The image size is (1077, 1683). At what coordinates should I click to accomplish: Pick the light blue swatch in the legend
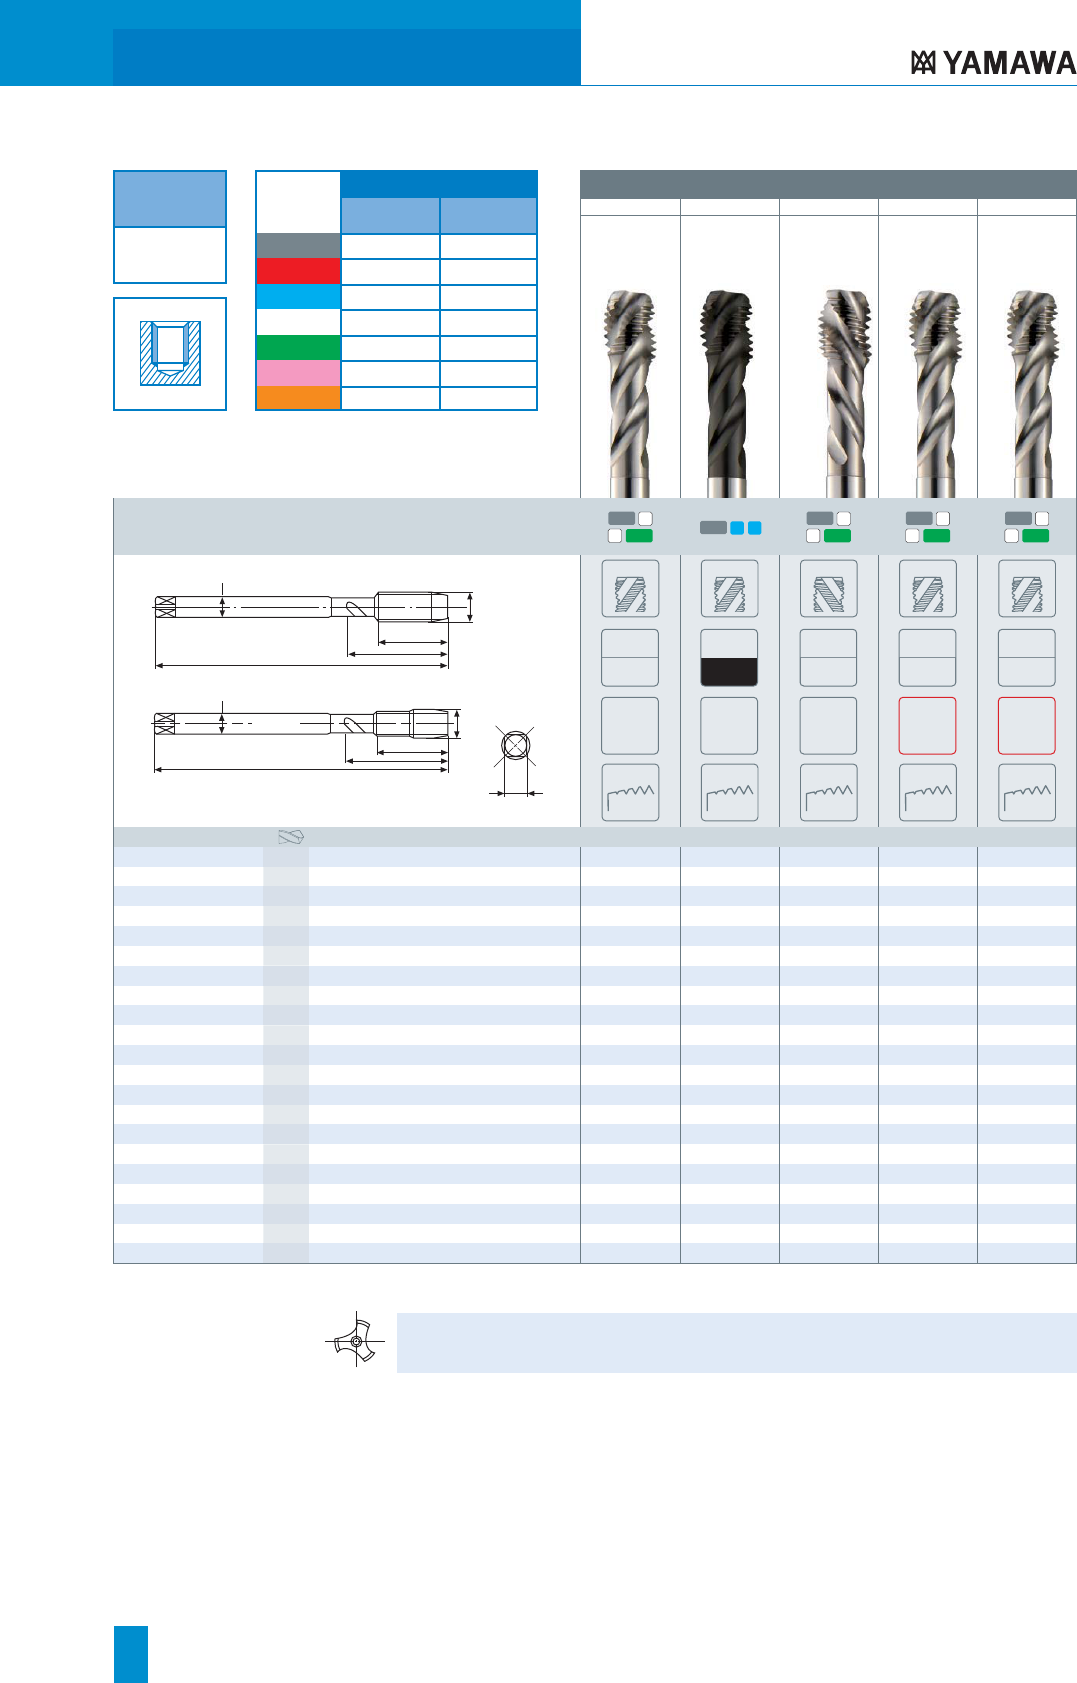(x=298, y=297)
